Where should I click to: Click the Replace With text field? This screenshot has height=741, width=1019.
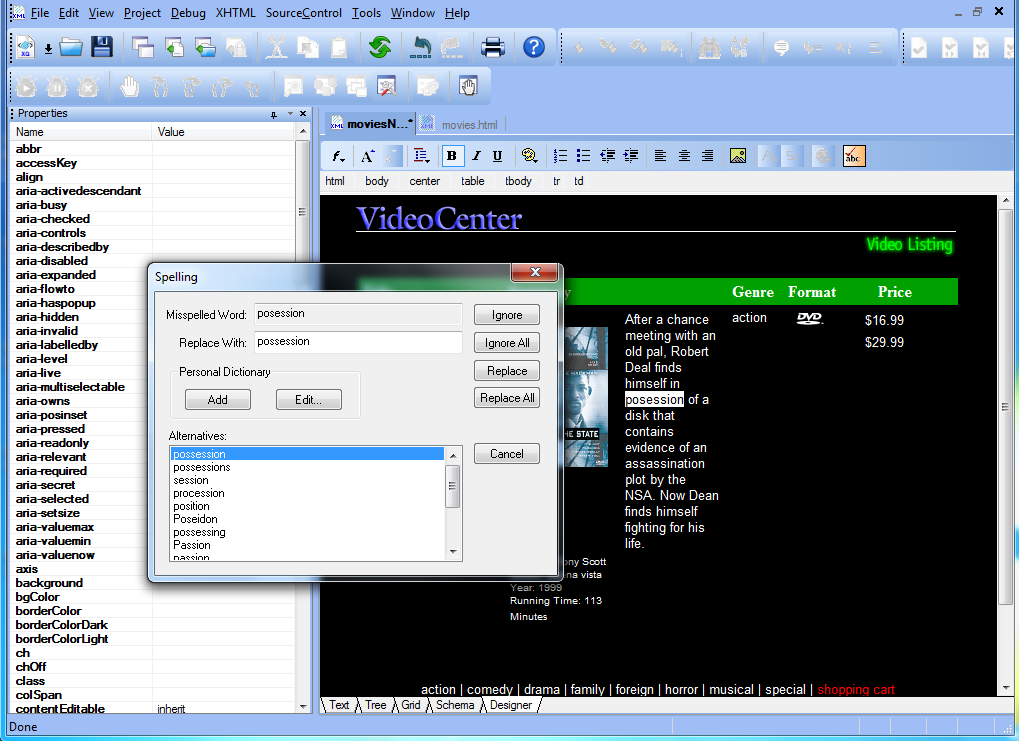[357, 342]
